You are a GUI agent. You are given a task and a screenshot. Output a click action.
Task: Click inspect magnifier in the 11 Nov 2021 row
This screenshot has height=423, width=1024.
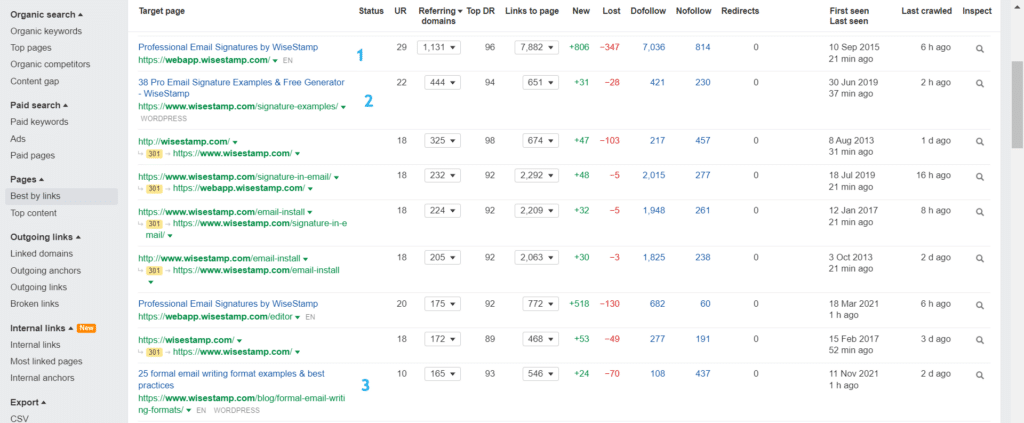tap(980, 375)
